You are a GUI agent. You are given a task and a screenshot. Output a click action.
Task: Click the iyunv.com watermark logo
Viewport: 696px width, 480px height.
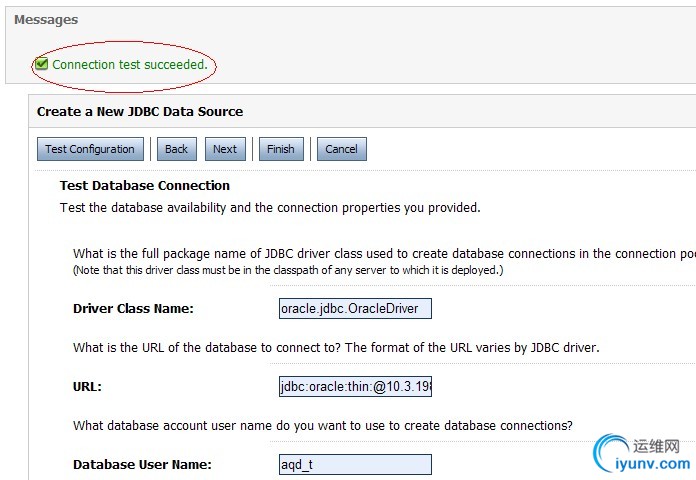pos(641,453)
